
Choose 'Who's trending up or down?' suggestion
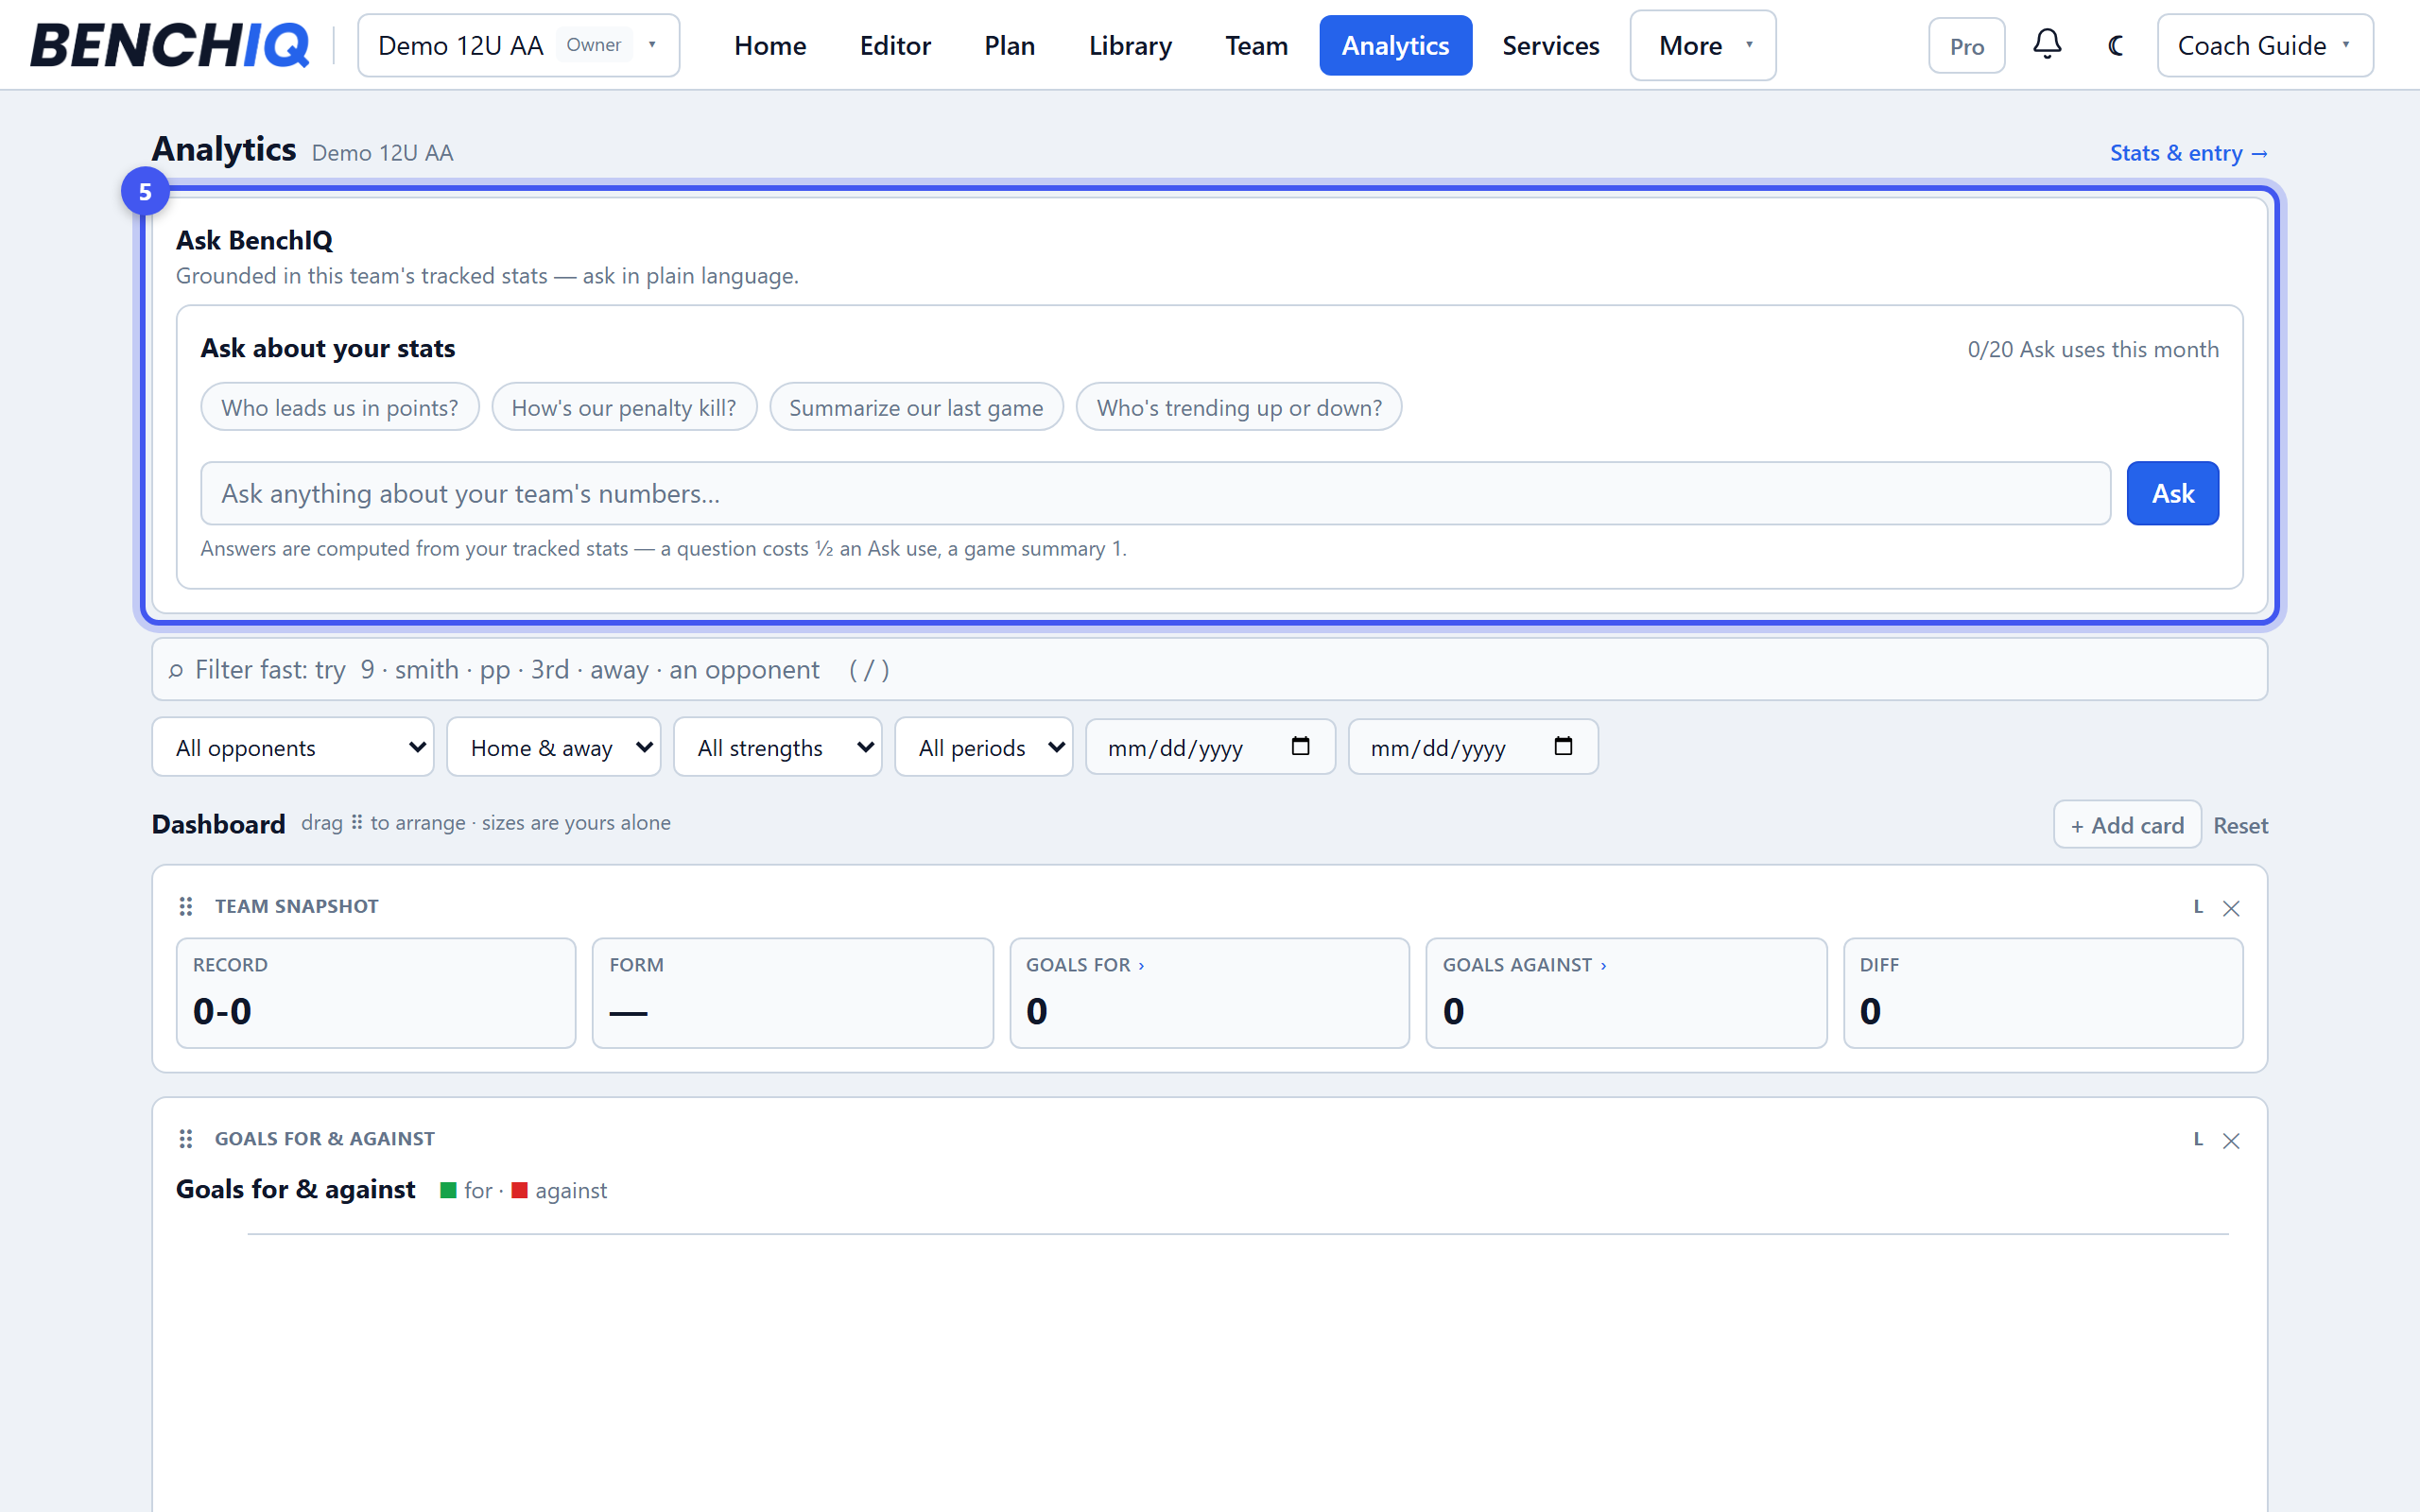(1239, 407)
